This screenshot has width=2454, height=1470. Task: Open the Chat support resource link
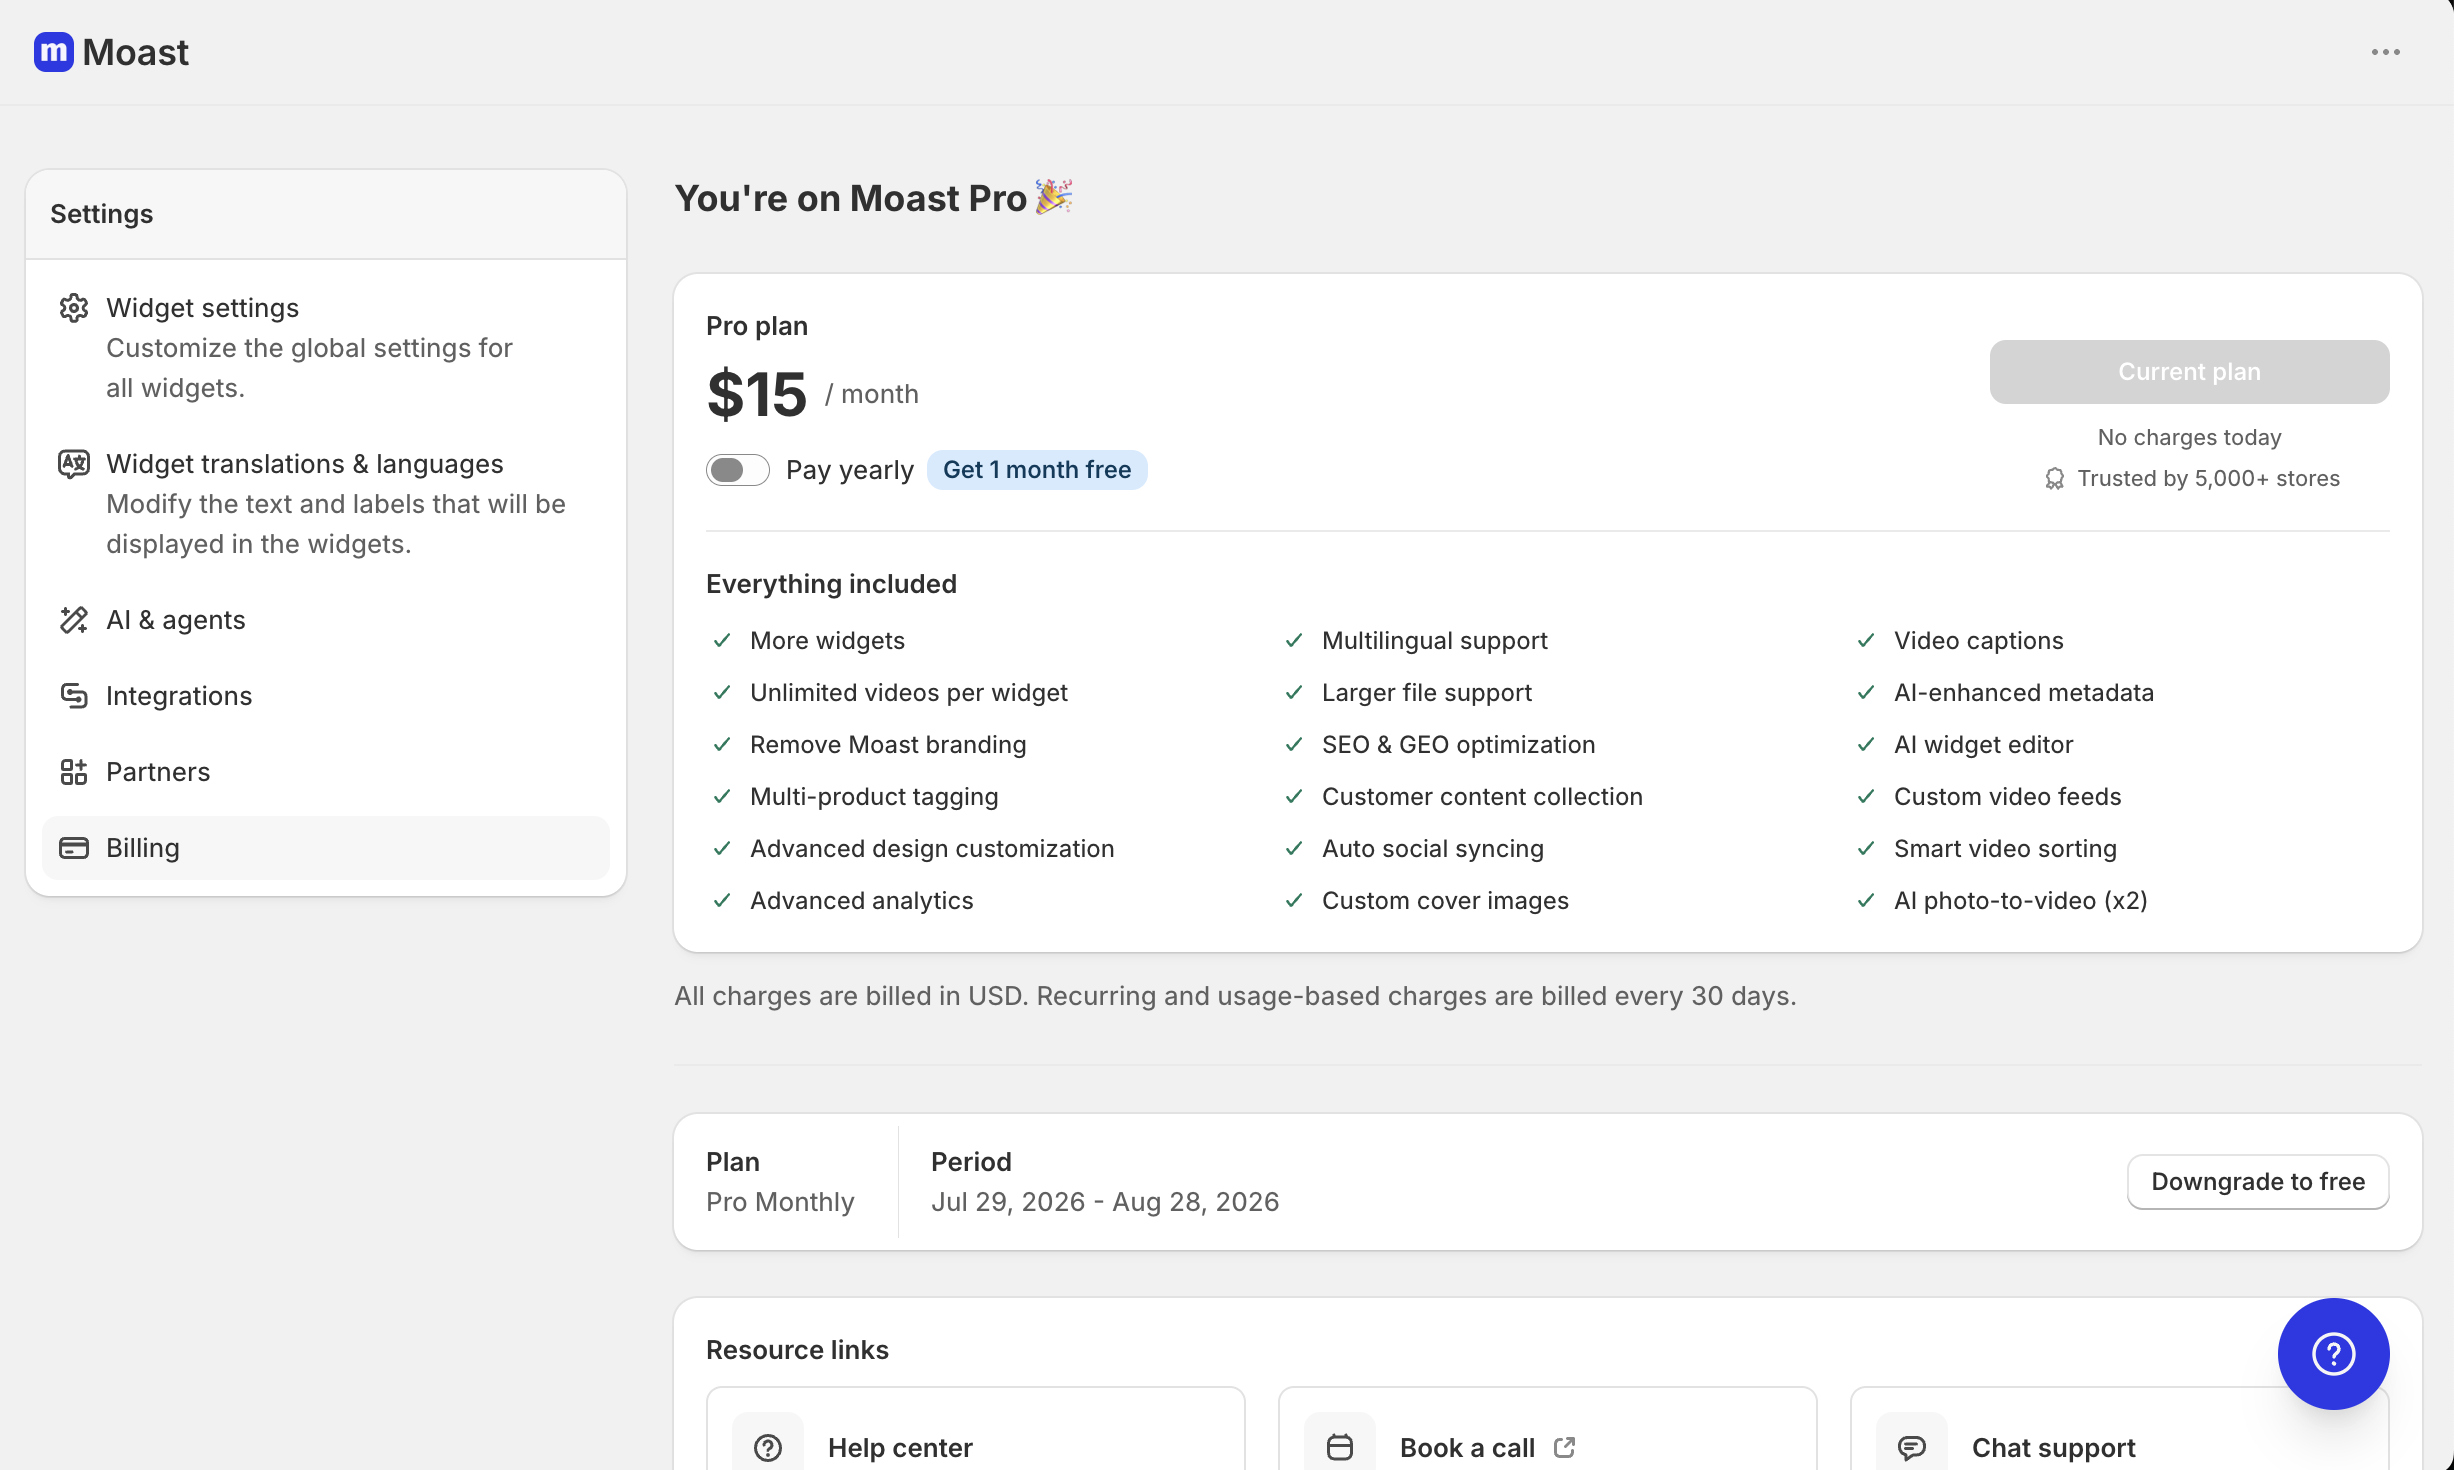pyautogui.click(x=2120, y=1430)
